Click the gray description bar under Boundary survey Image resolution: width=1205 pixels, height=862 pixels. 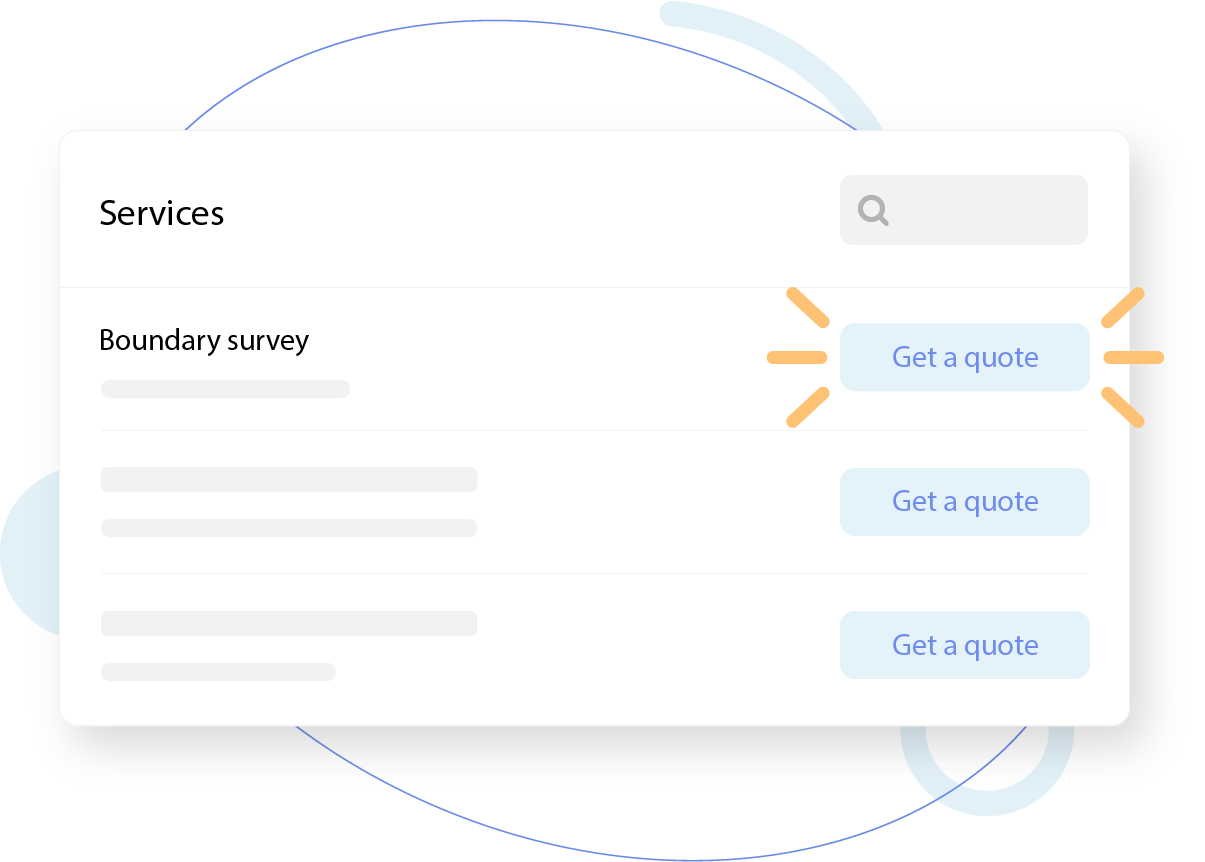(x=225, y=389)
